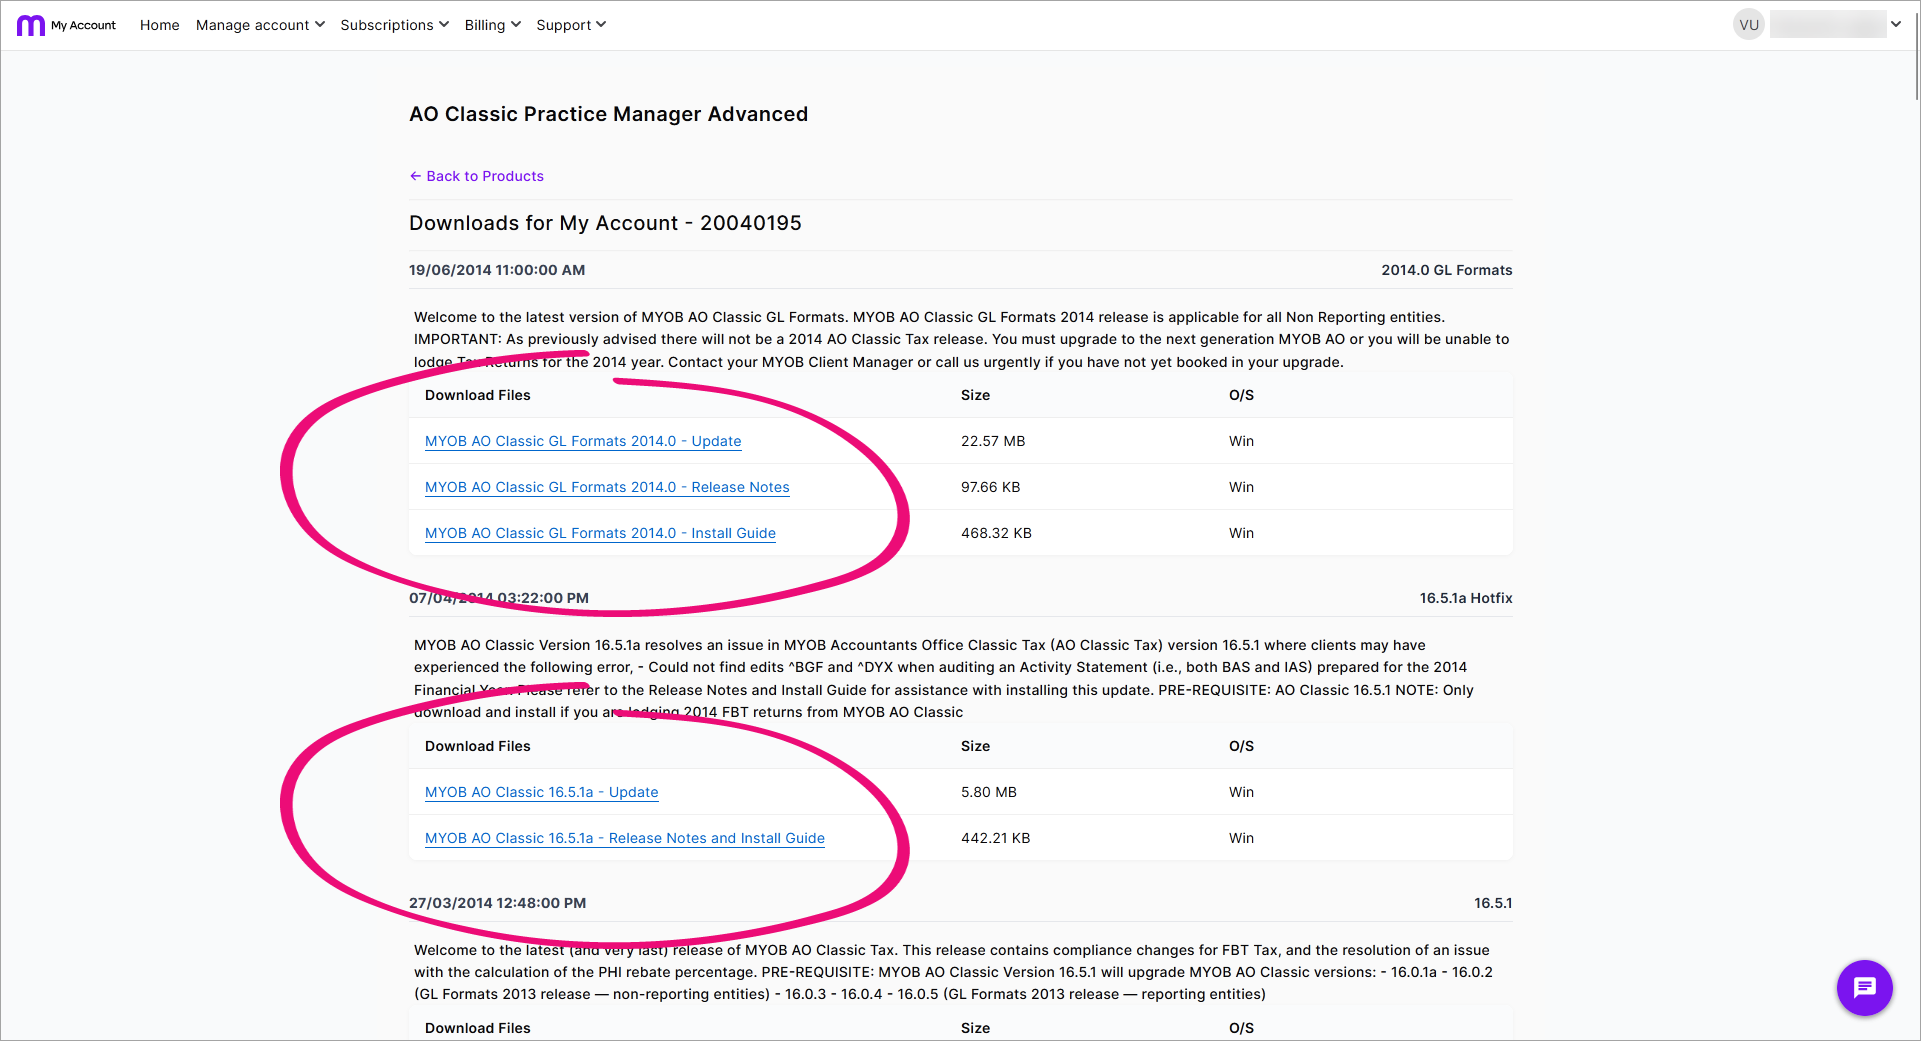Expand the user account dropdown arrow
This screenshot has width=1921, height=1041.
coord(1896,25)
